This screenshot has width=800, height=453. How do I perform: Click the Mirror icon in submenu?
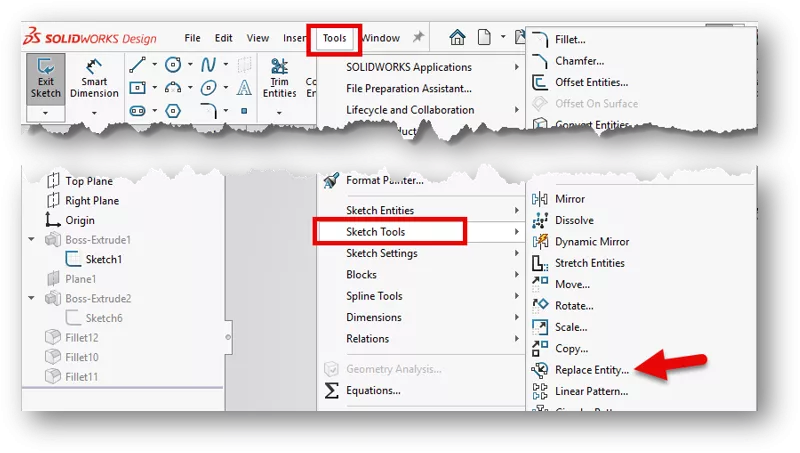[540, 199]
